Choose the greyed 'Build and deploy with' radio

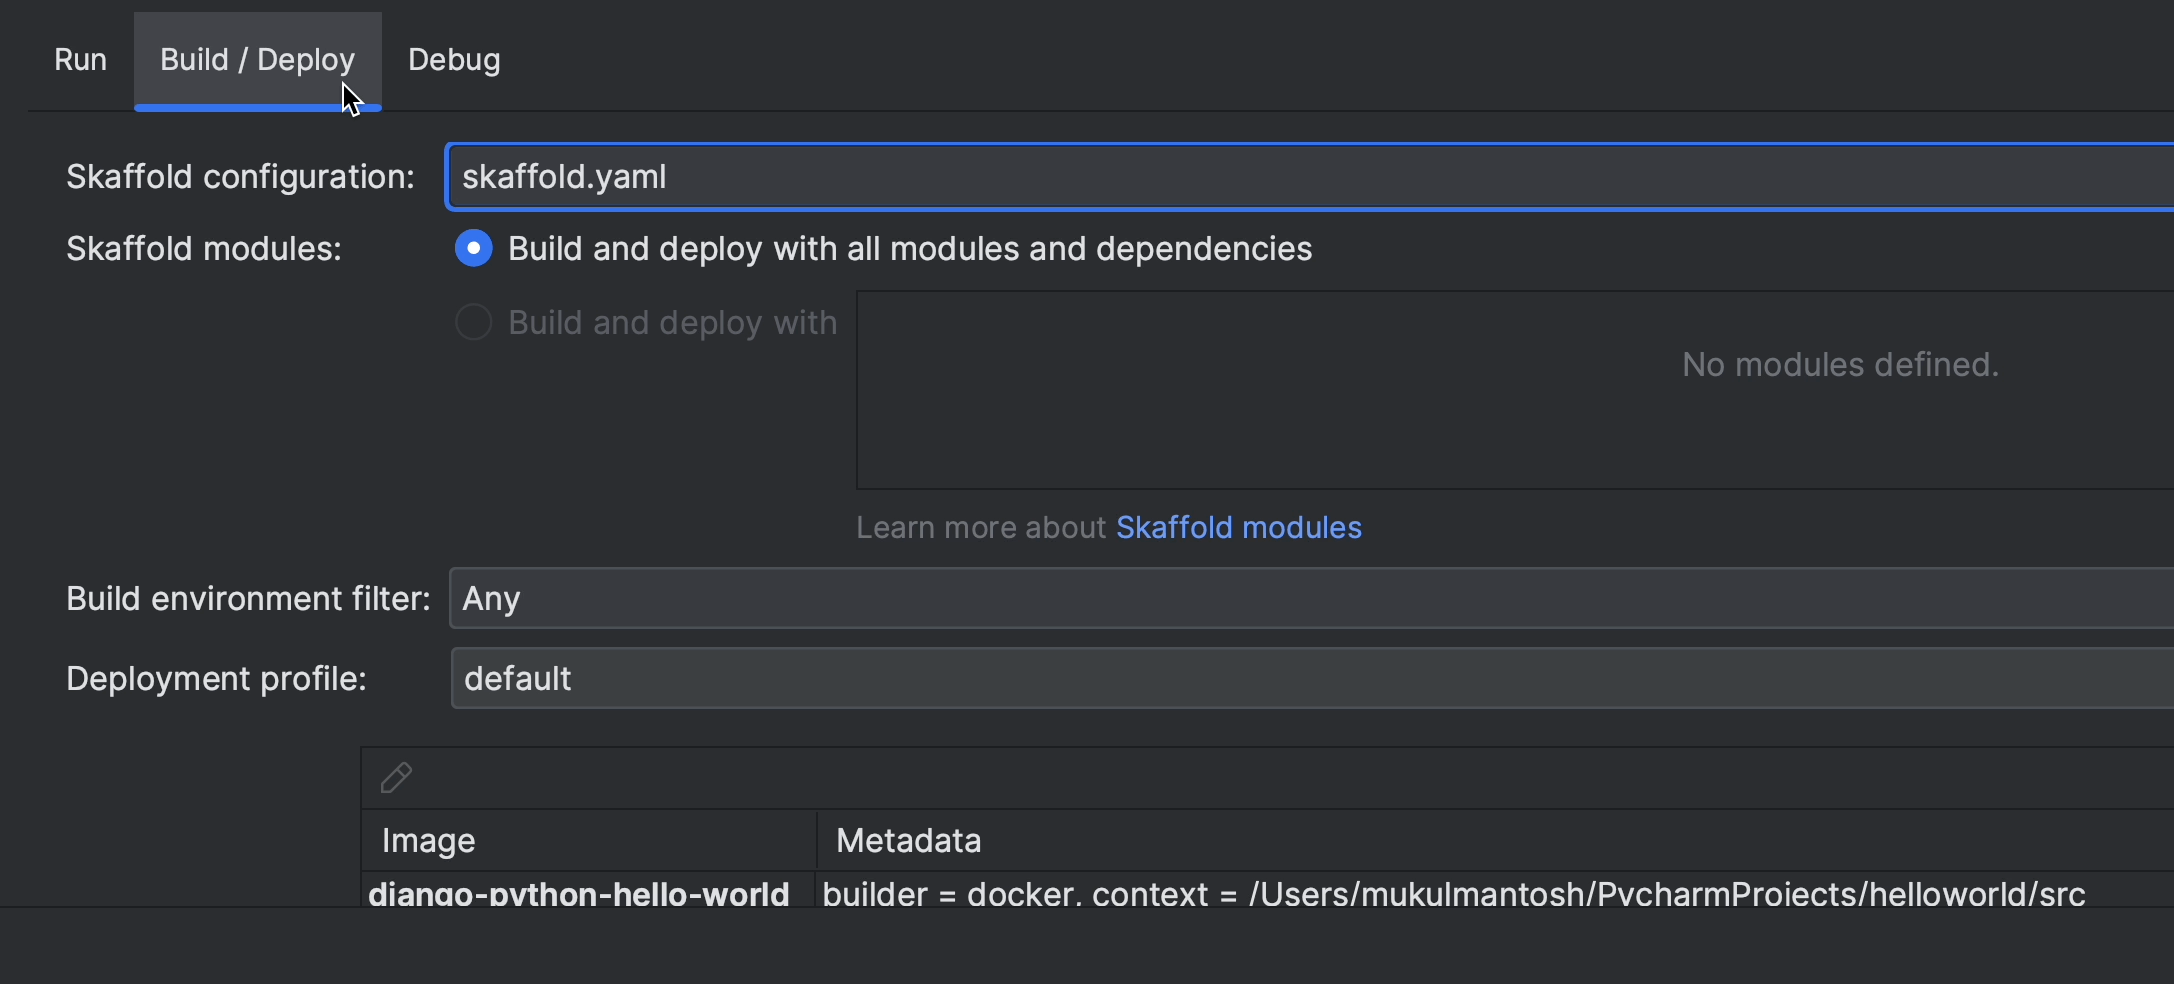coord(473,322)
